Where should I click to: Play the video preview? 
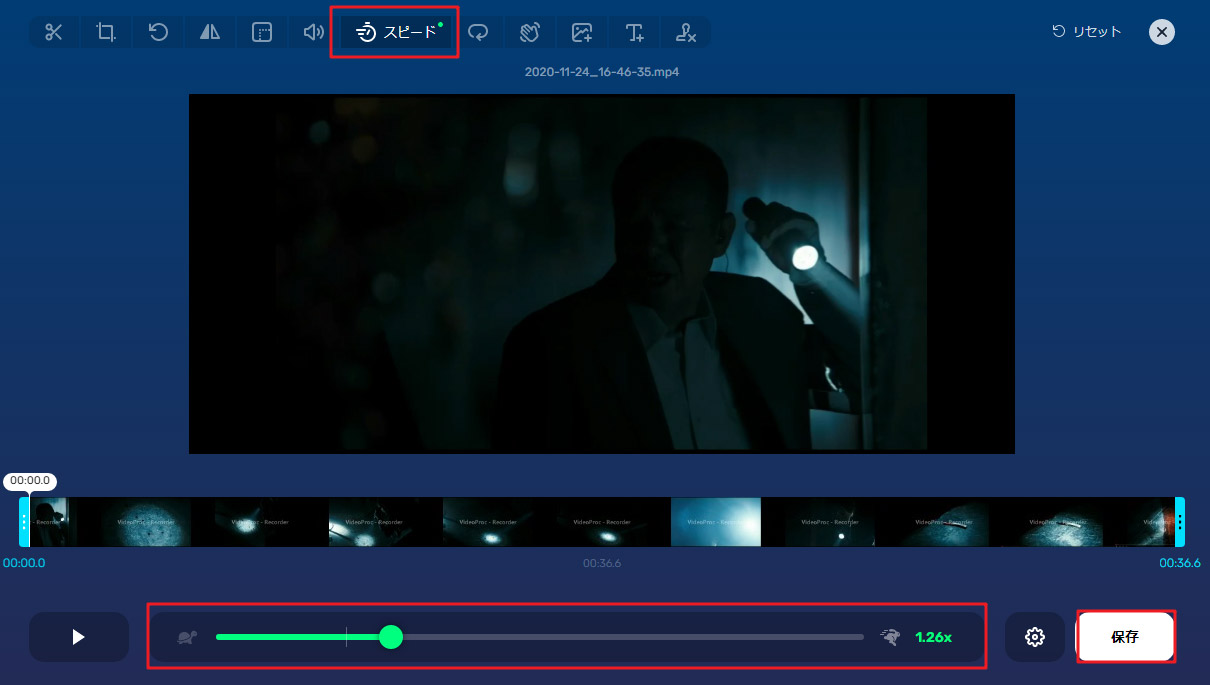[x=79, y=637]
